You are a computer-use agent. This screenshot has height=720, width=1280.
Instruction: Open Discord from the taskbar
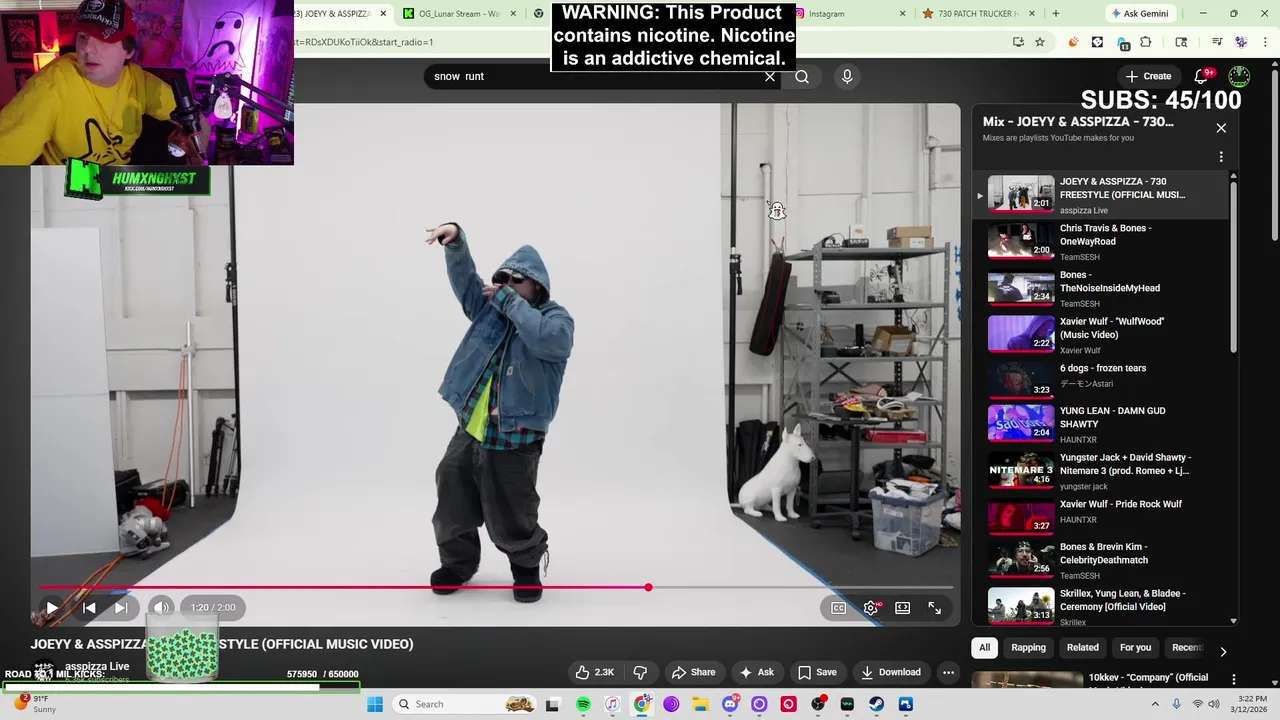pyautogui.click(x=730, y=704)
